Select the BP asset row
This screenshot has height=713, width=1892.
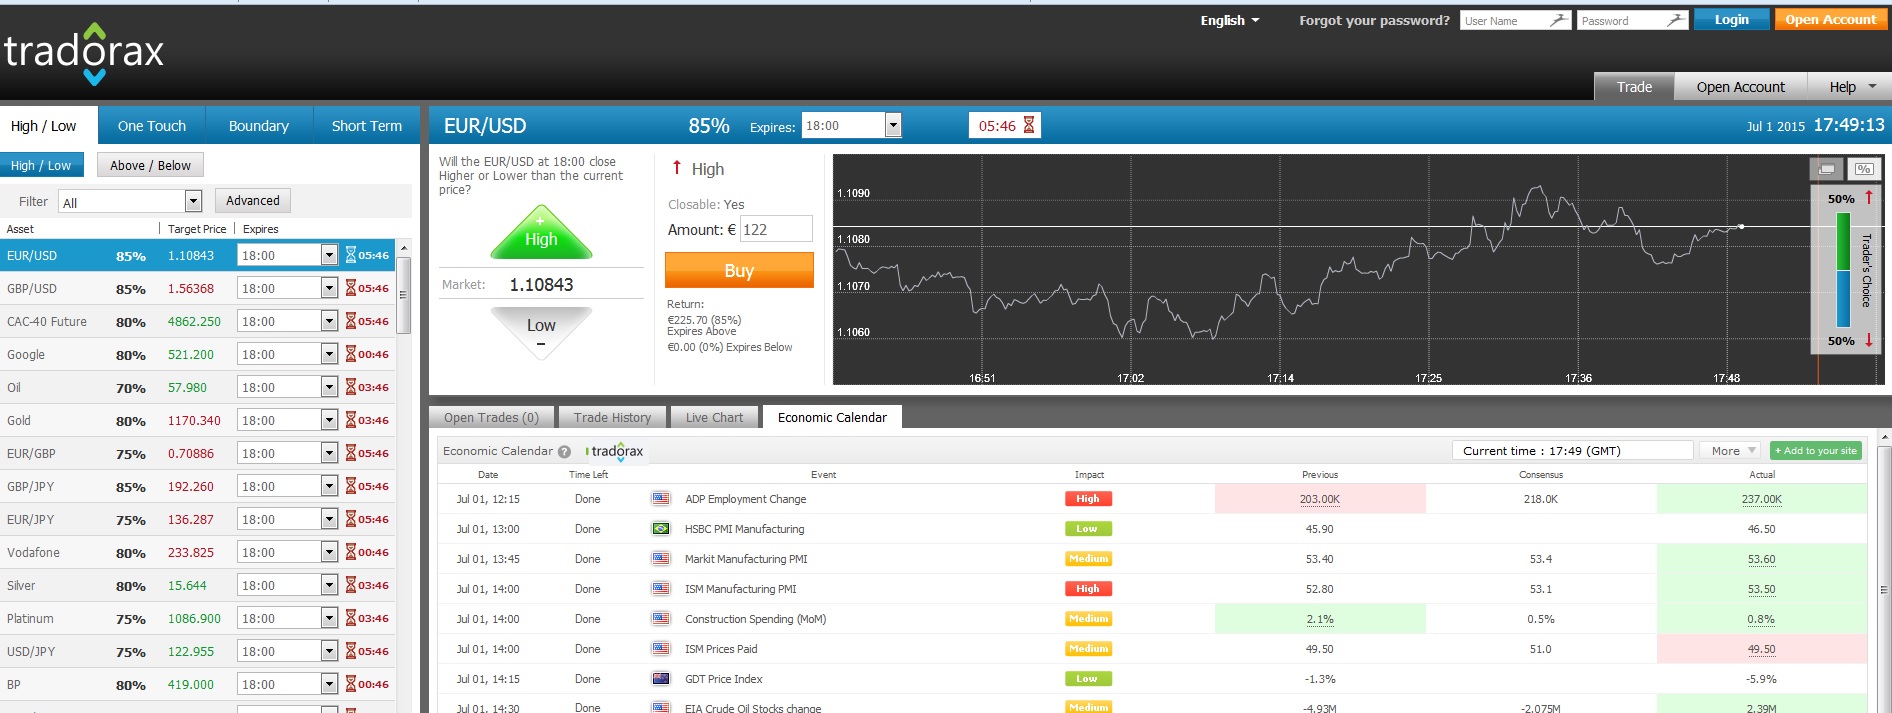[x=198, y=684]
